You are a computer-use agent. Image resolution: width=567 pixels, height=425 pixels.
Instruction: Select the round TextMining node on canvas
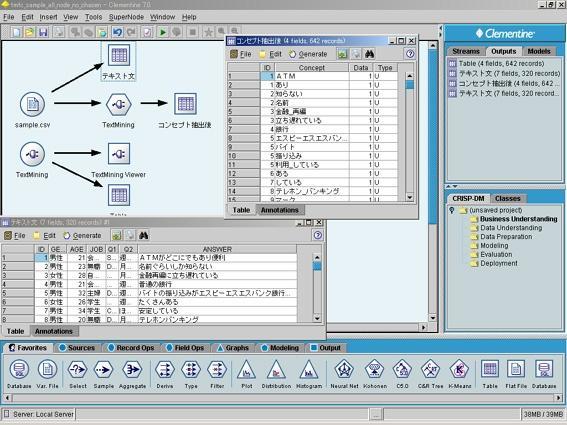(33, 154)
